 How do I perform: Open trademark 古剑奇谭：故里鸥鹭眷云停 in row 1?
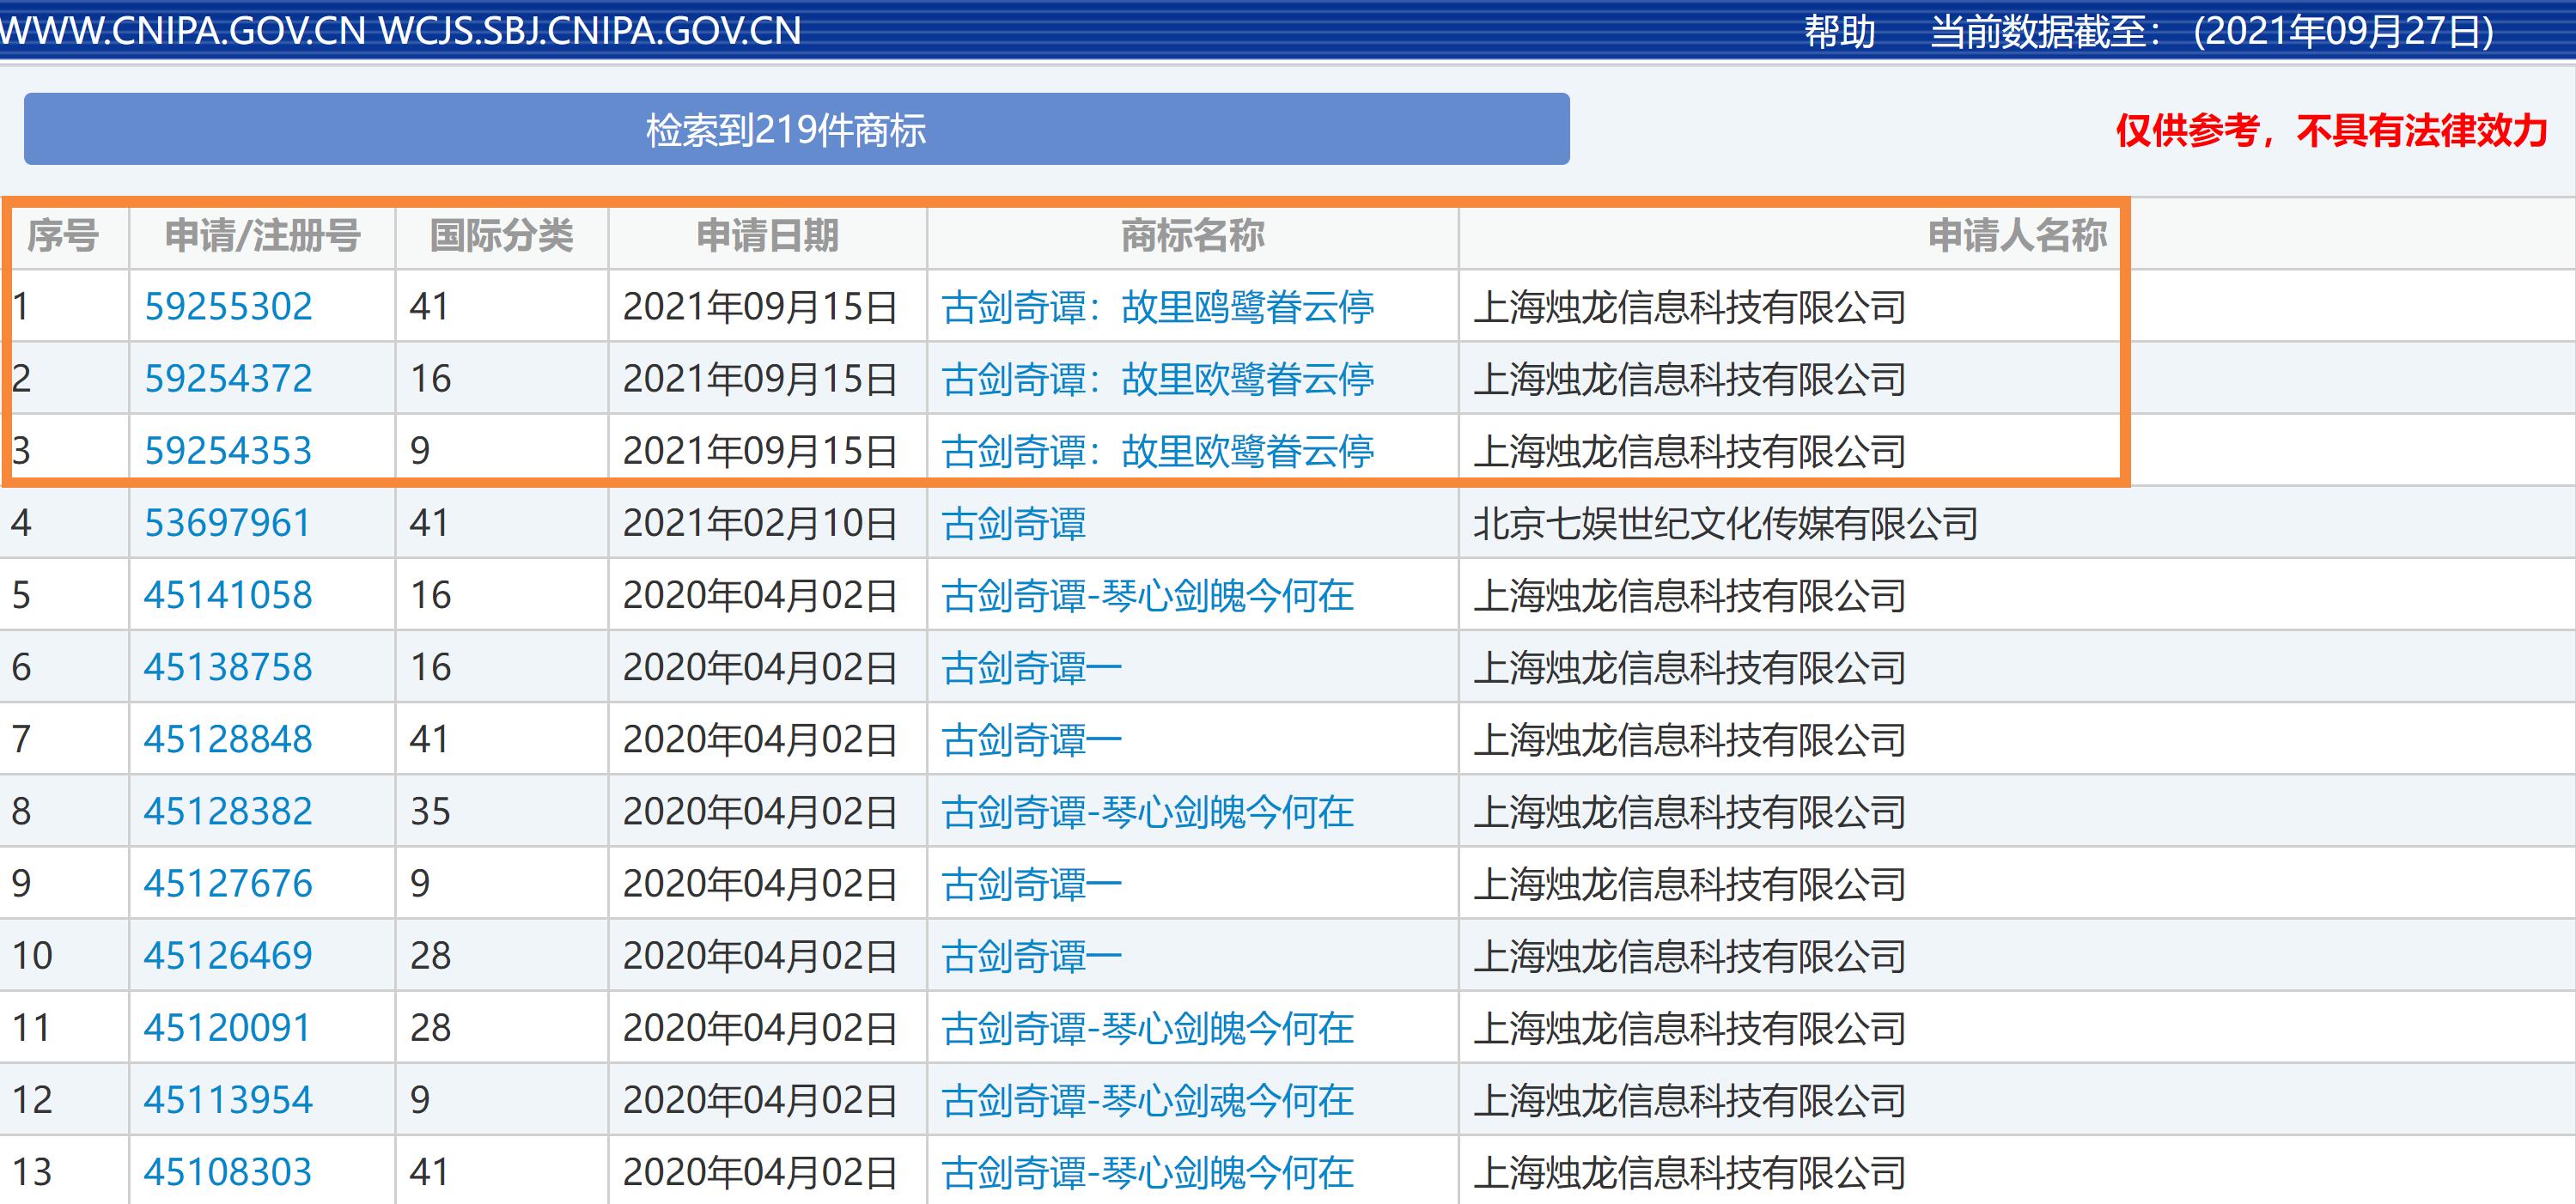pos(1157,307)
